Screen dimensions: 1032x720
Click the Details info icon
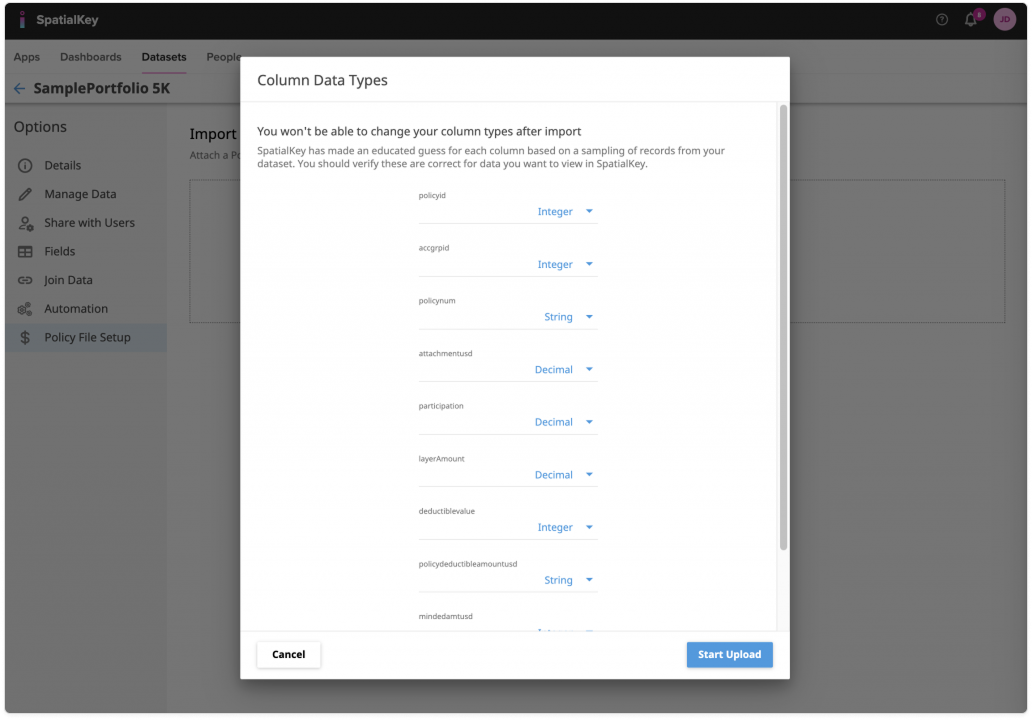(25, 166)
